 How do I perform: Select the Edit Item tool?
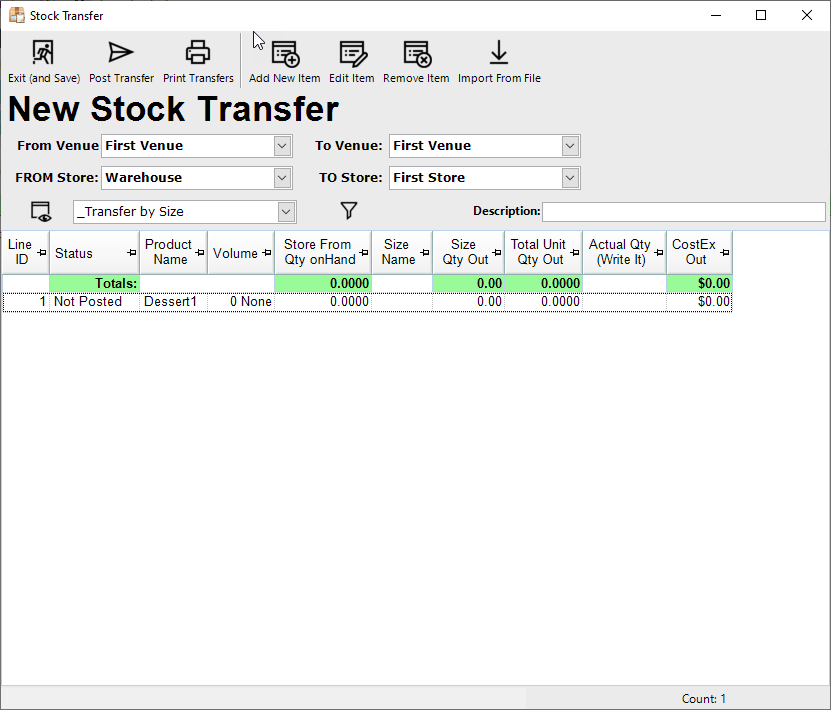pos(352,54)
